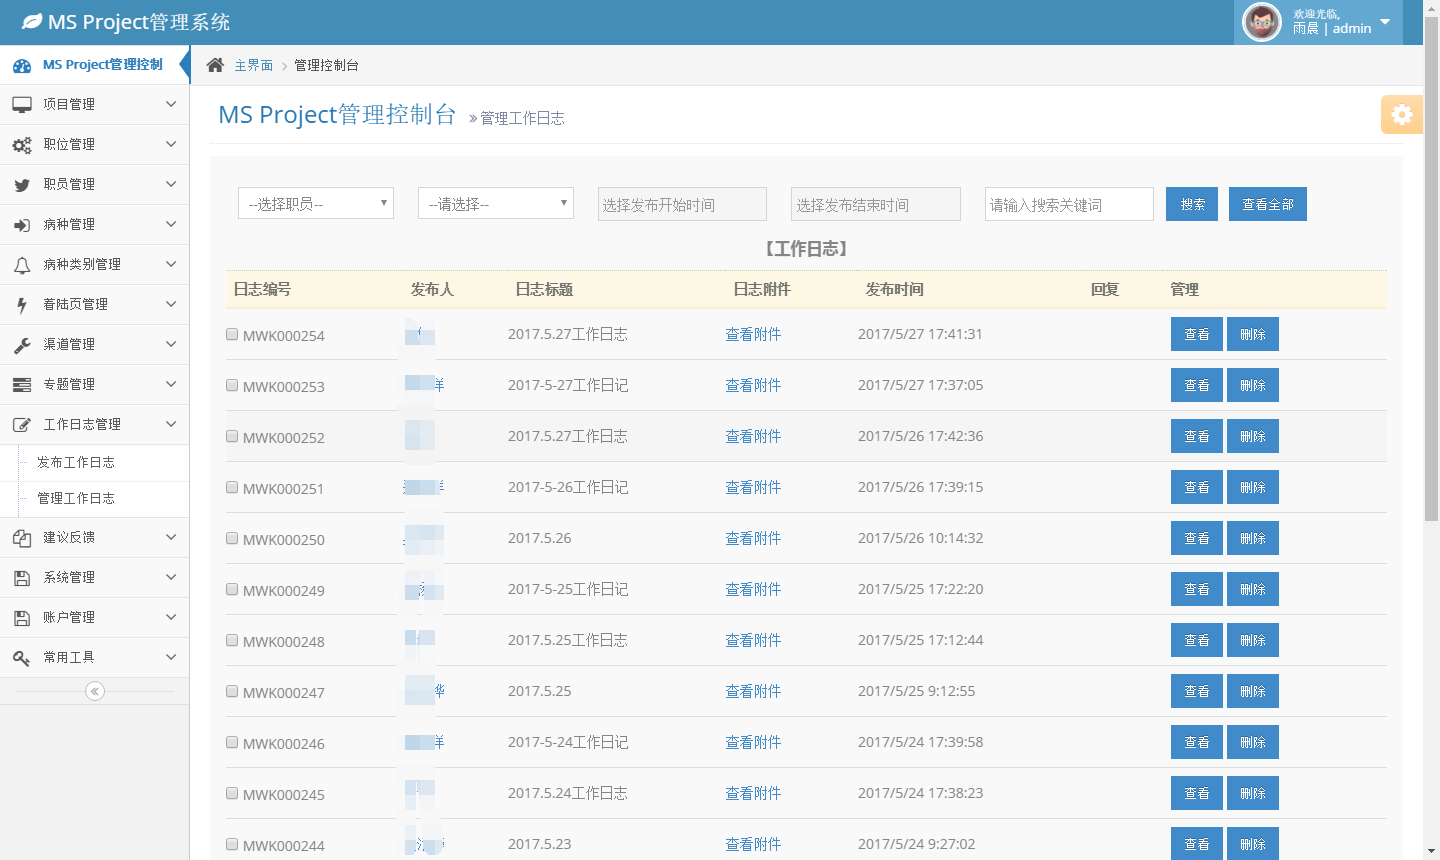The height and width of the screenshot is (860, 1440).
Task: Open 发布工作日志 in the sidebar
Action: pyautogui.click(x=76, y=463)
